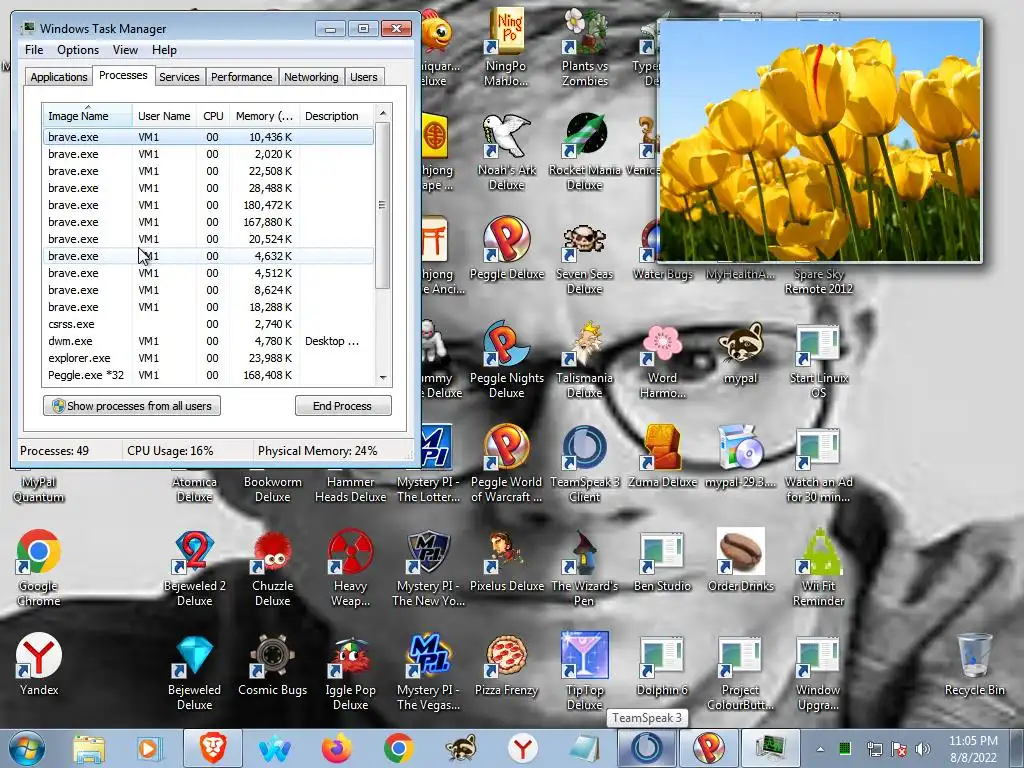Launch Rocket Mania Deluxe desktop icon

584,152
